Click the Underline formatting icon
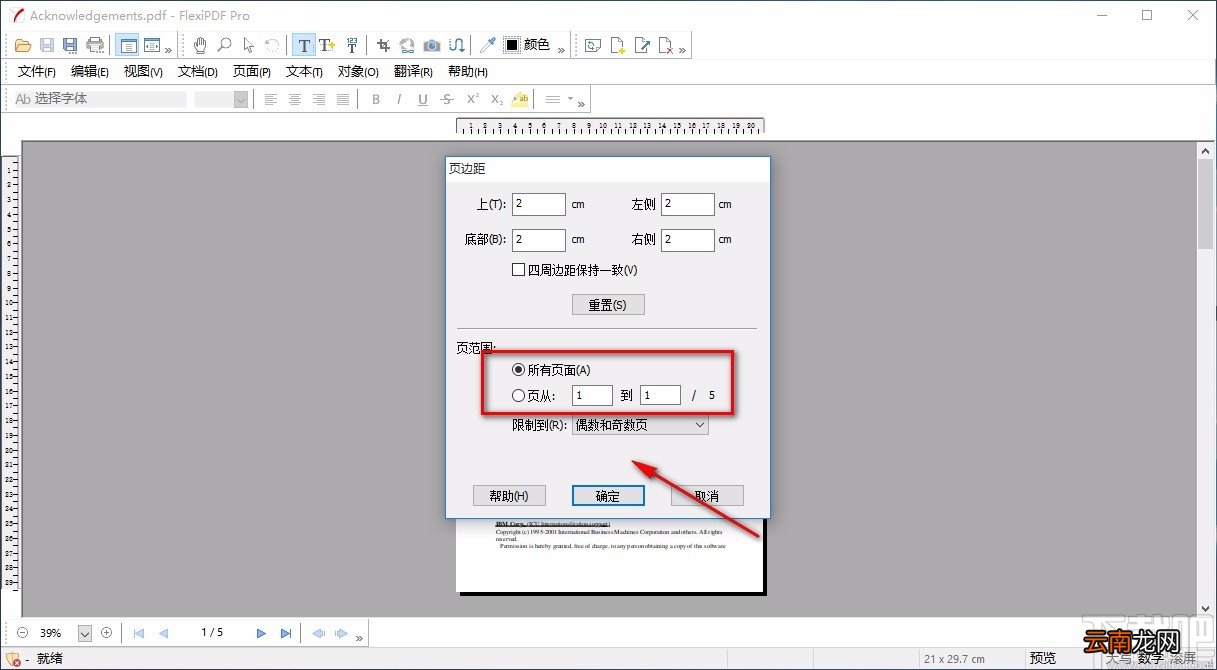The image size is (1217, 670). (x=423, y=99)
